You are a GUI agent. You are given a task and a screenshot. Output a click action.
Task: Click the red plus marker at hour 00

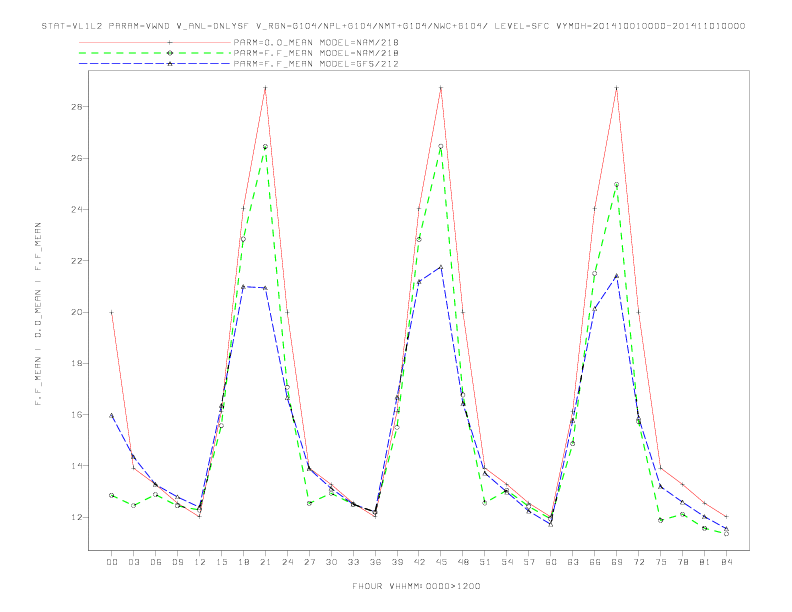coord(112,313)
